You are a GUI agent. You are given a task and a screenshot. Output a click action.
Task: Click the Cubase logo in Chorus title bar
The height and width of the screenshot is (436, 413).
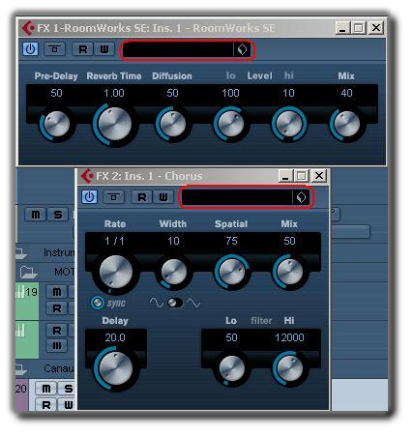[87, 176]
